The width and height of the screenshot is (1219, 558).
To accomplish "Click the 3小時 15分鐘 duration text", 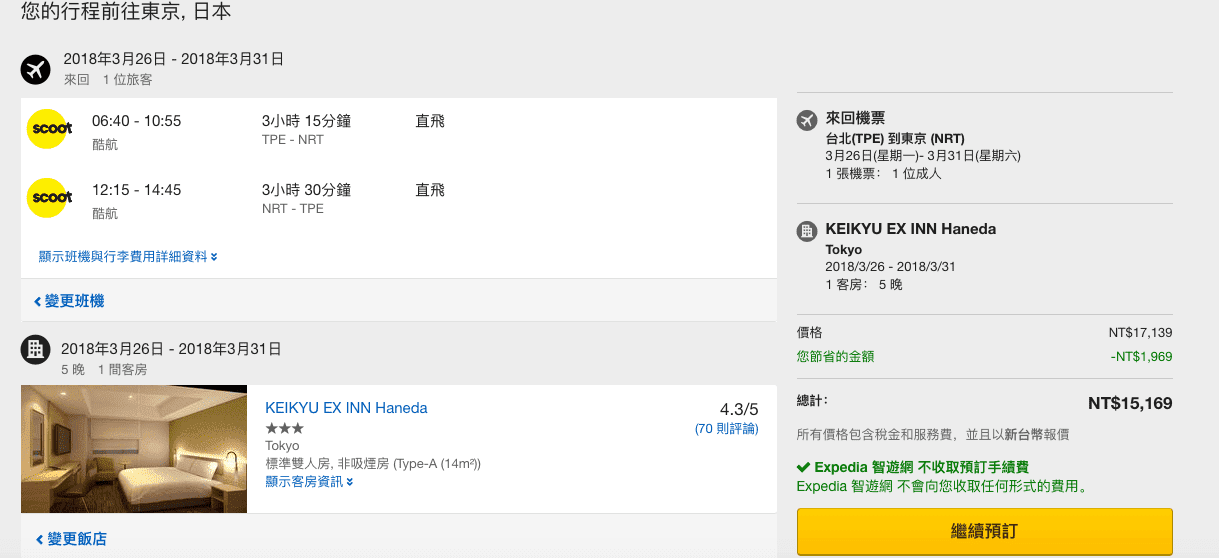I will tap(306, 121).
